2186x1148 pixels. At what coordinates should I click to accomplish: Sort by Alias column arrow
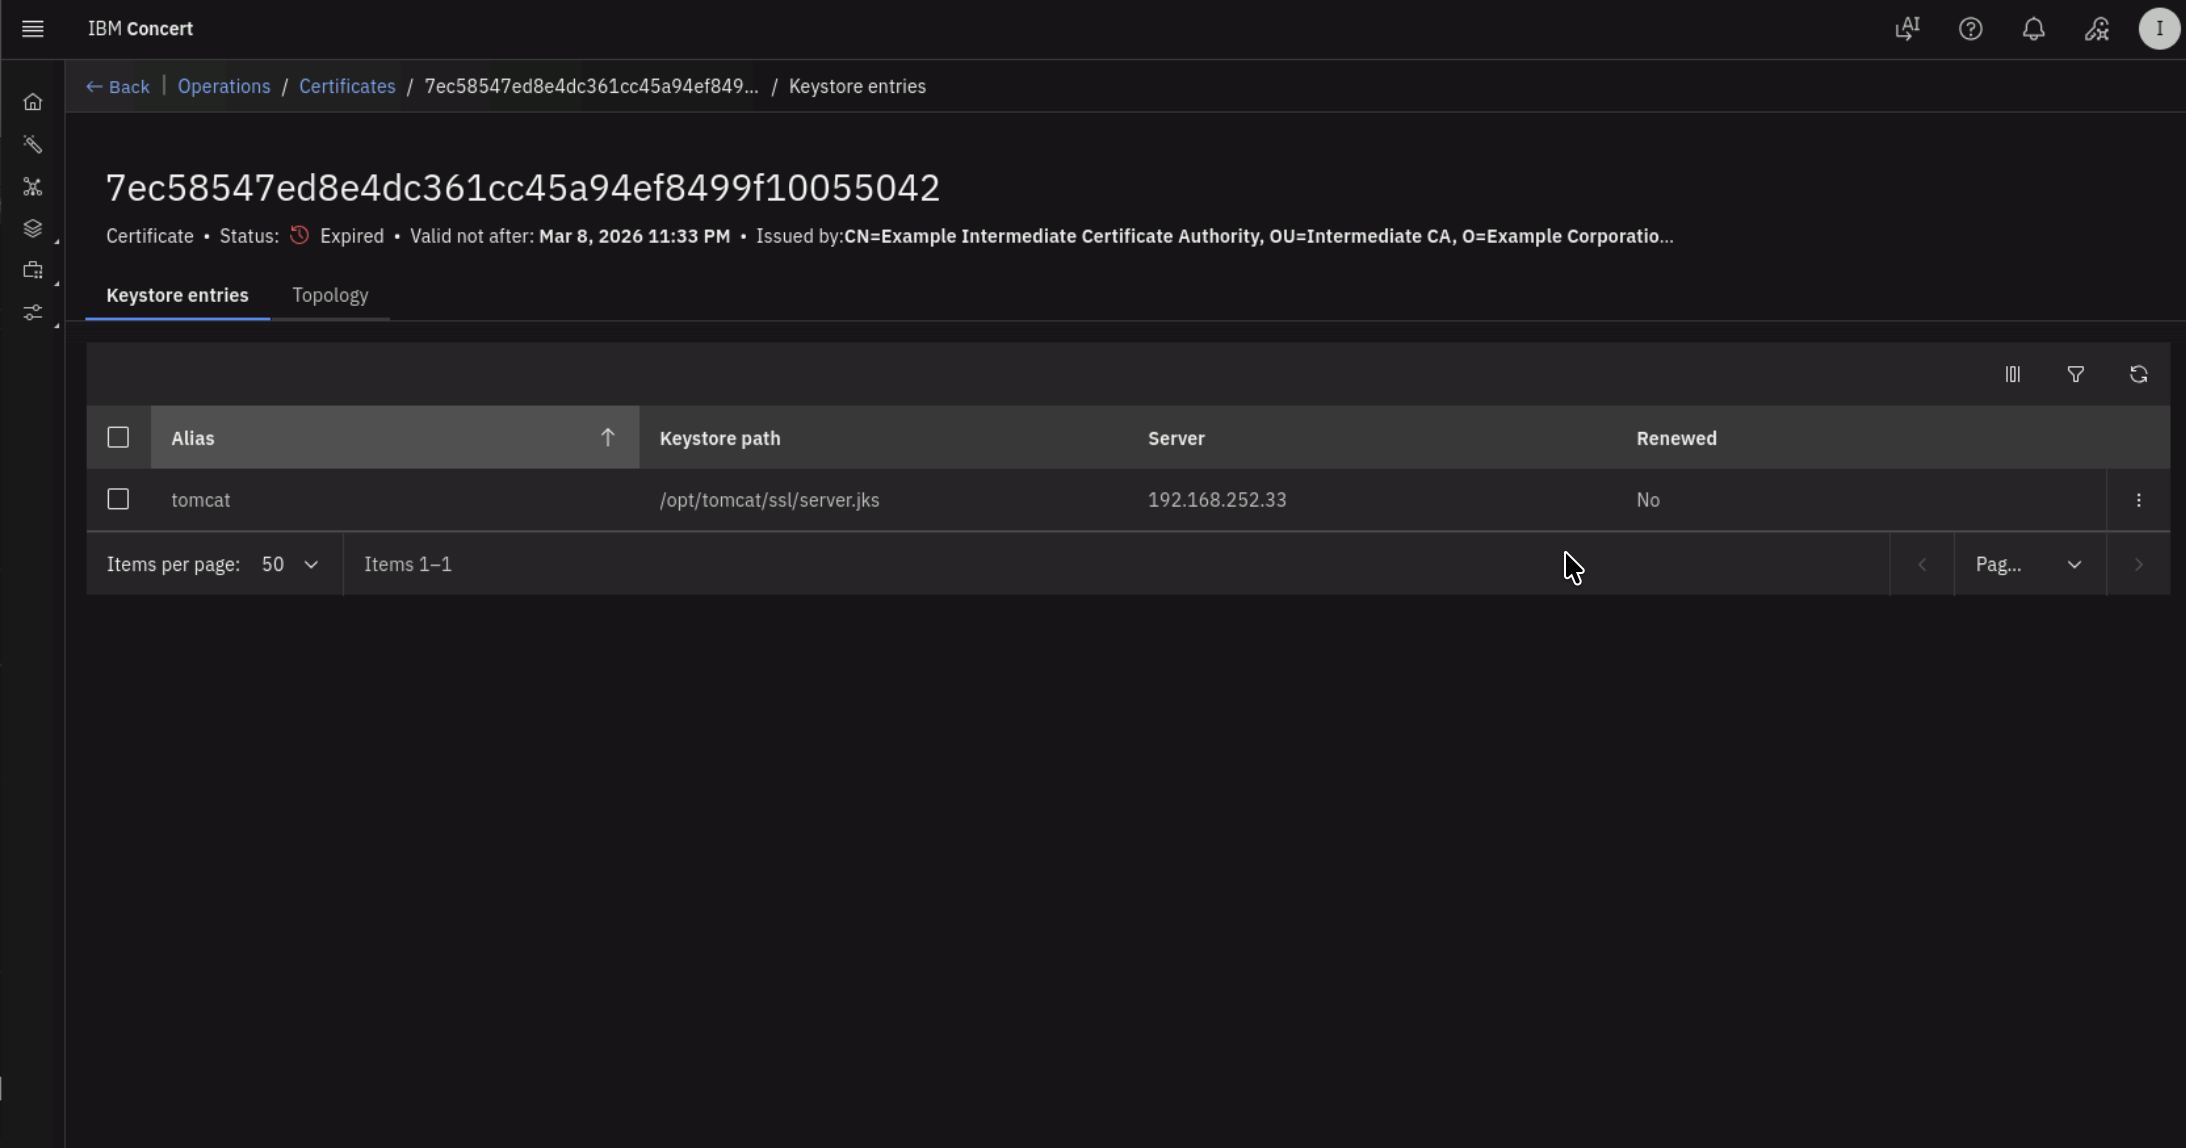607,437
